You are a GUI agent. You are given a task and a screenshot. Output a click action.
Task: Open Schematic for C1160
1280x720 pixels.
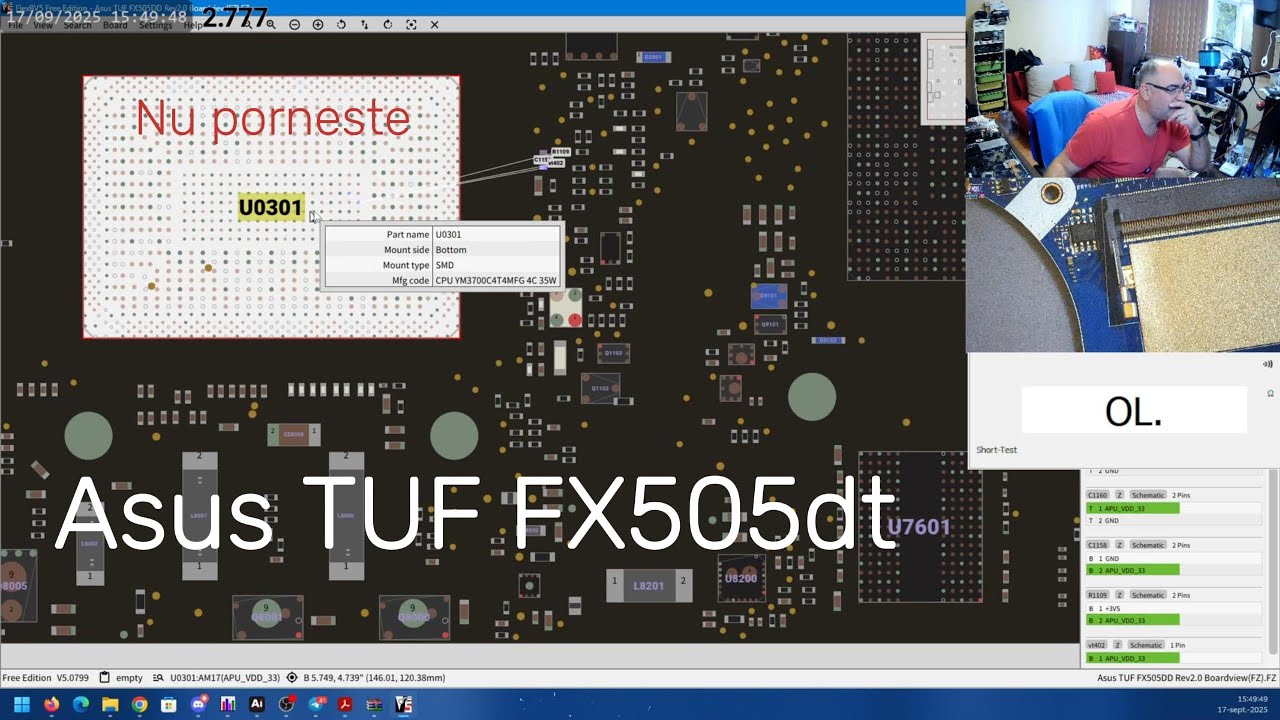(1148, 495)
